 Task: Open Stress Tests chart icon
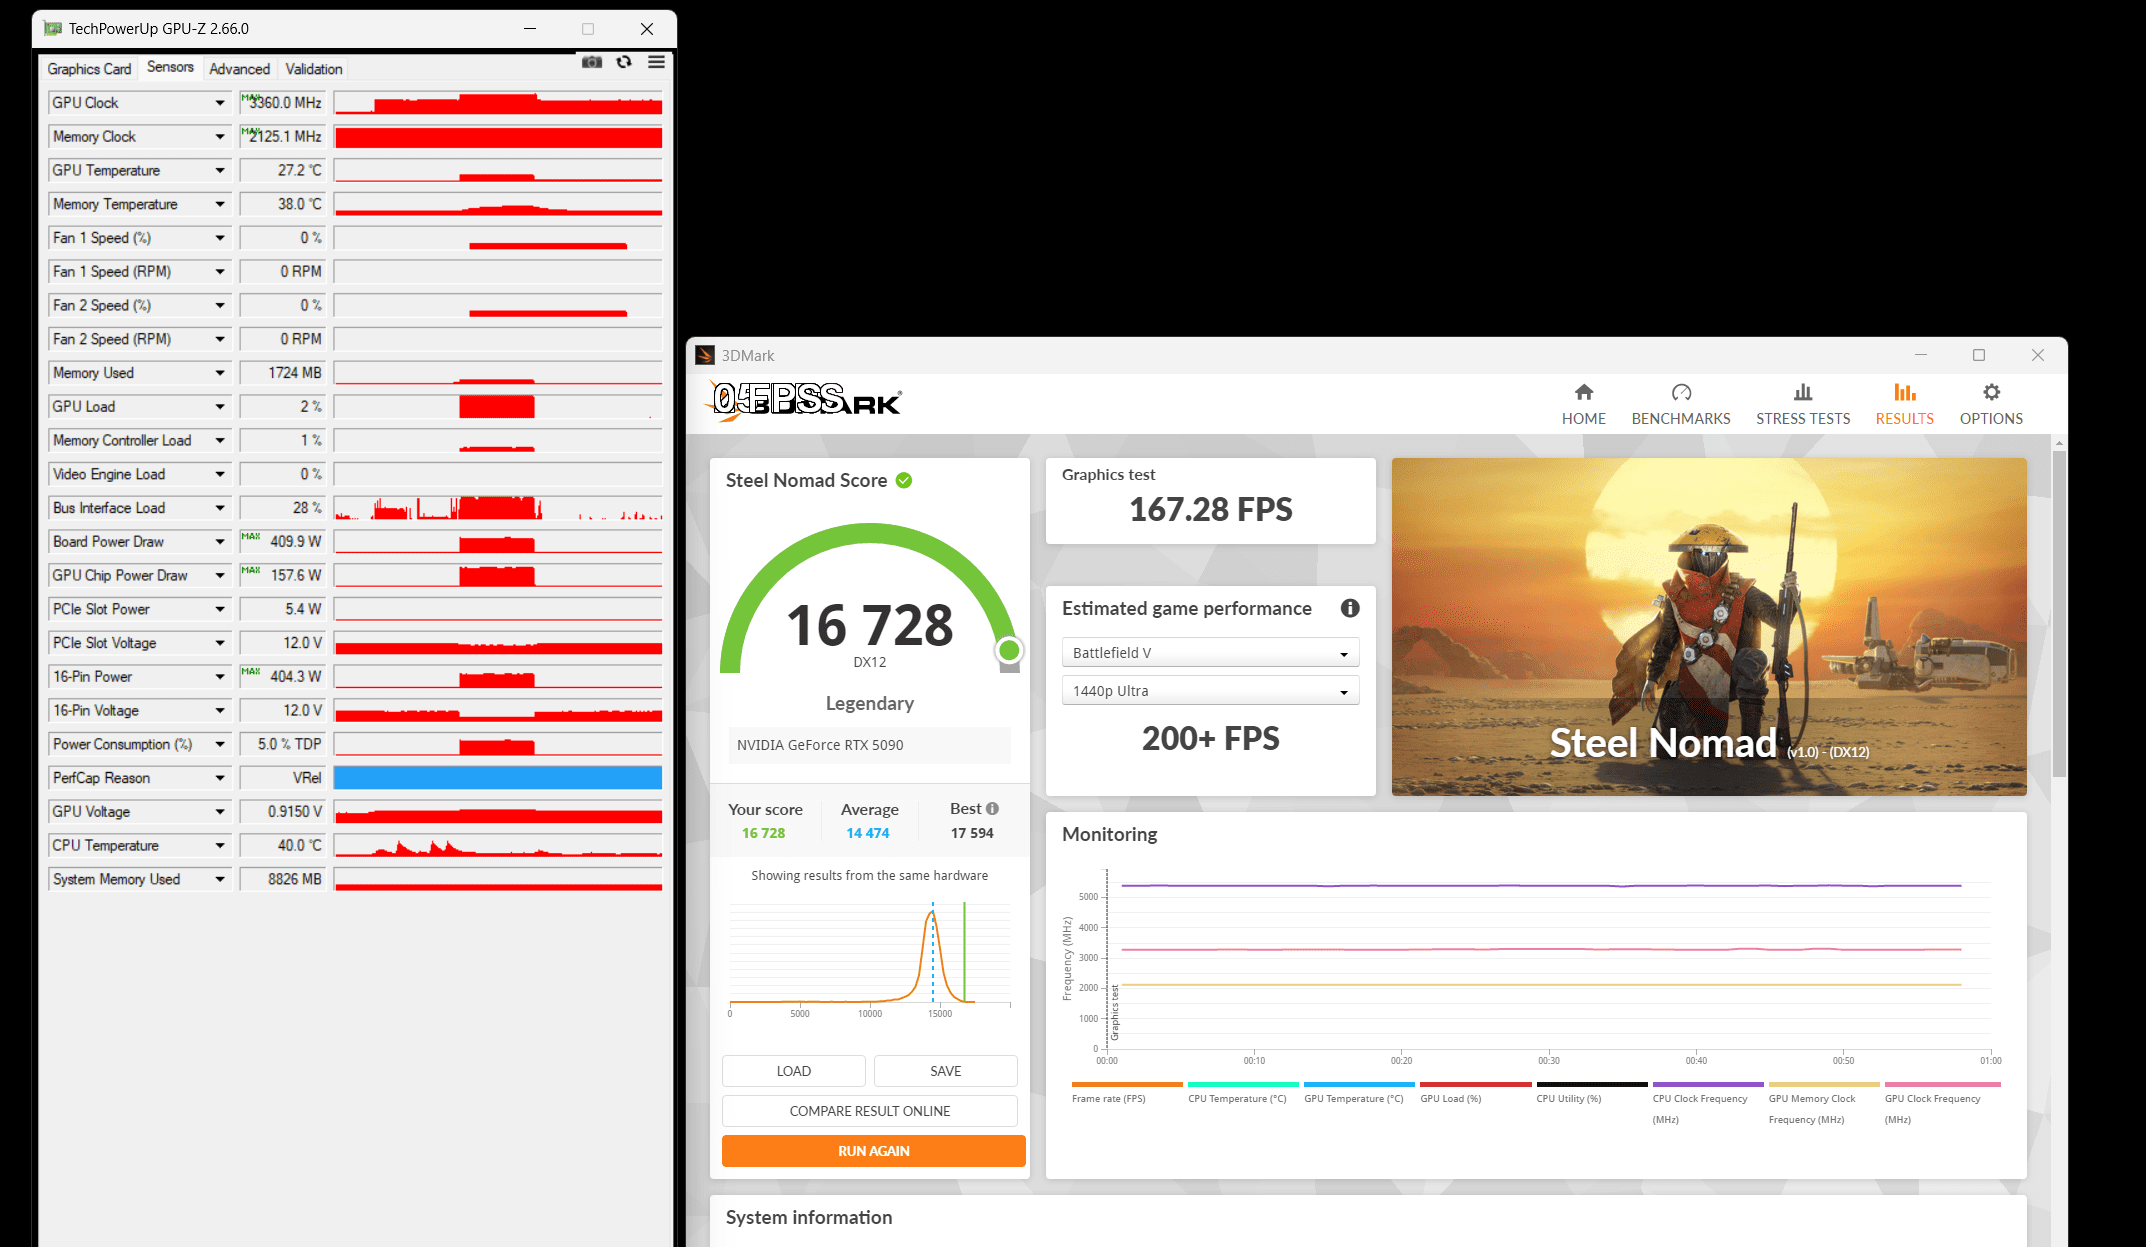click(1802, 393)
